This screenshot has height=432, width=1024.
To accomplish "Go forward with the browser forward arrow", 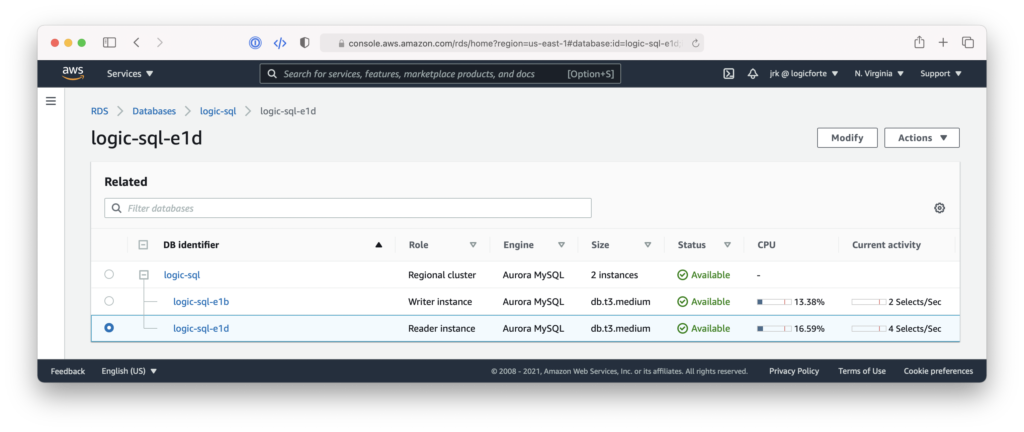I will (160, 42).
